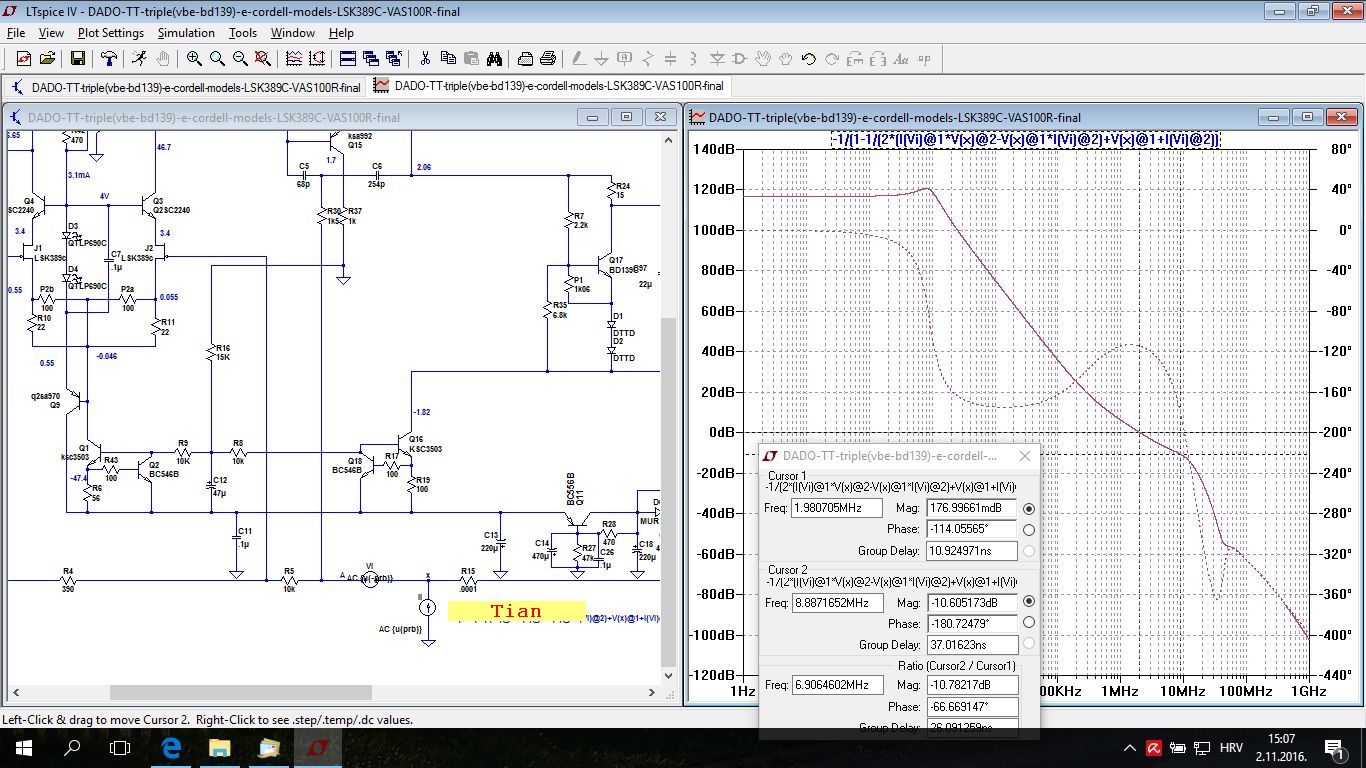Click the Print Setup icon

coord(525,59)
